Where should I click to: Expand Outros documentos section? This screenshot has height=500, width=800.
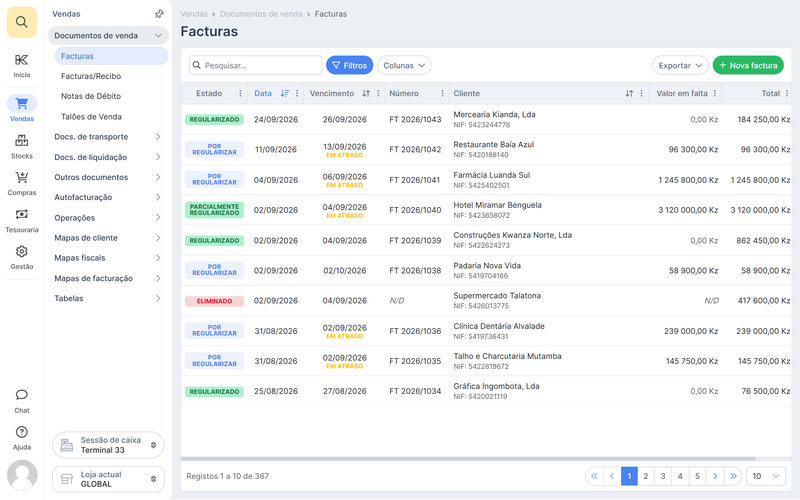pos(108,177)
